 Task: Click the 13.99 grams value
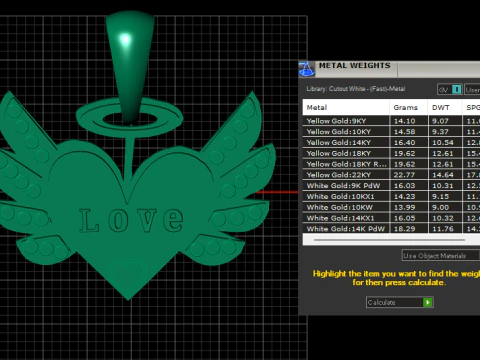[405, 207]
